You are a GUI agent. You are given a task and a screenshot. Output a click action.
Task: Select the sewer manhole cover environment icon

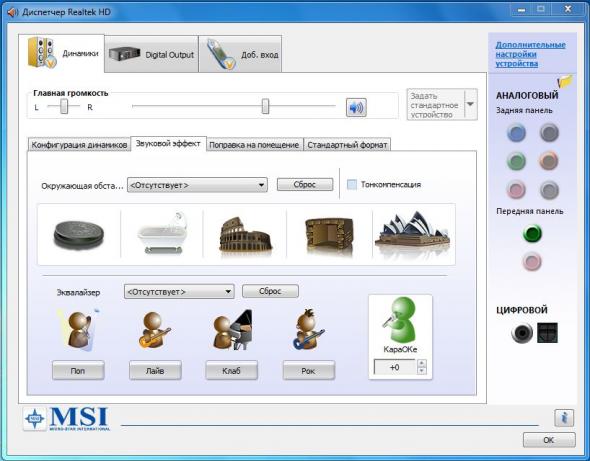(x=79, y=235)
